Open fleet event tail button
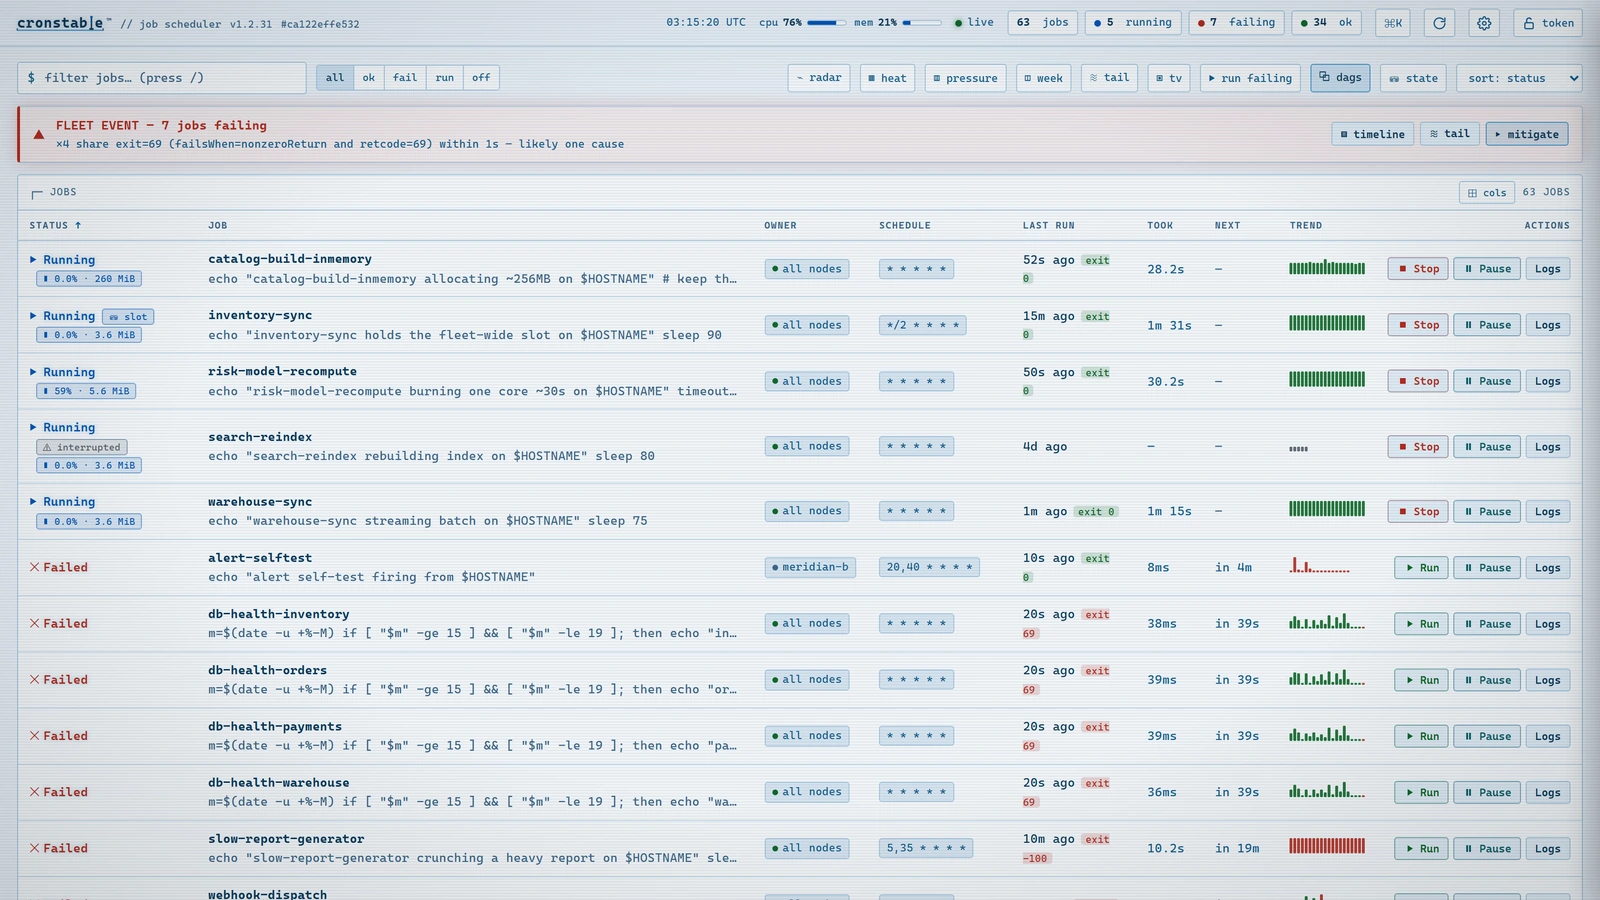Screen dimensions: 1600x900 (1450, 134)
